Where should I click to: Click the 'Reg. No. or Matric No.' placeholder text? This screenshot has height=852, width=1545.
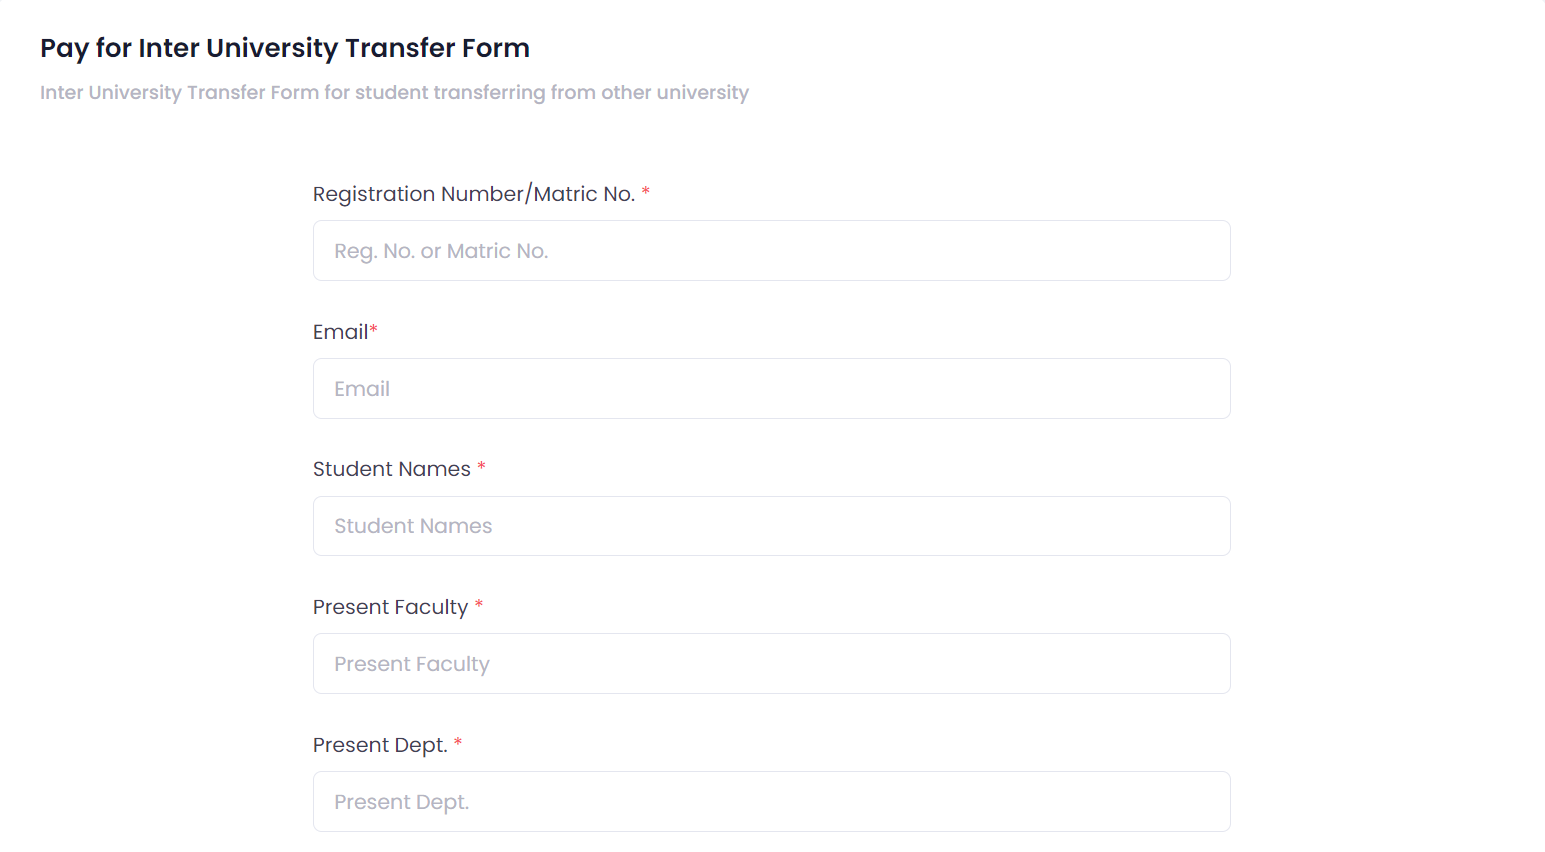pos(441,250)
